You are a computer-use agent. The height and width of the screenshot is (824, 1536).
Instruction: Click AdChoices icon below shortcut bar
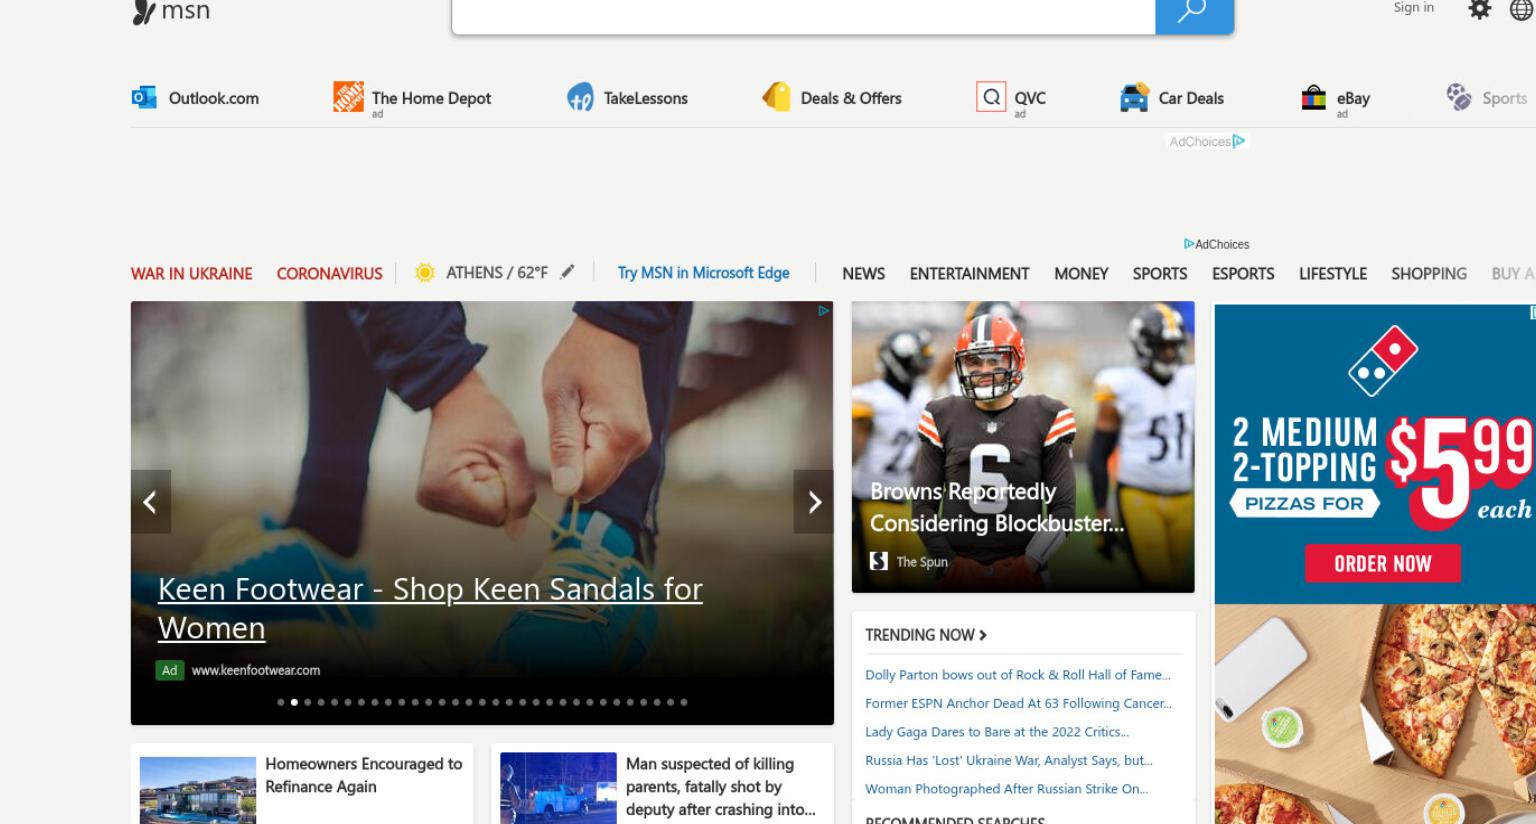point(1239,141)
